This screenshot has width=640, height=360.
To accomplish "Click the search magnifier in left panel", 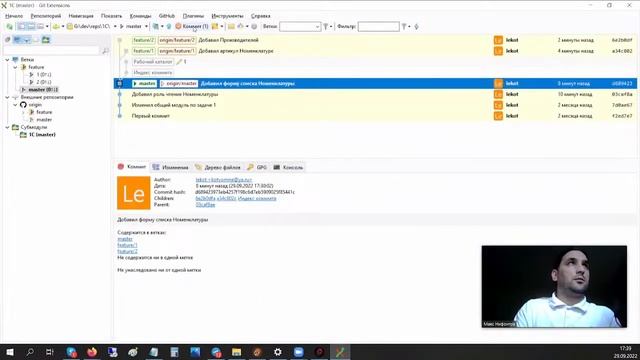I will (x=105, y=51).
